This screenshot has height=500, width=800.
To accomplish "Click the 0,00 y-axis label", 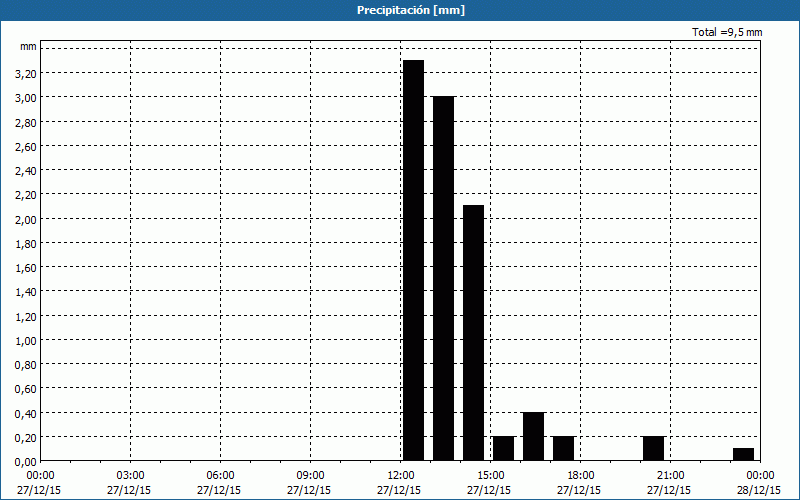I will pos(26,462).
